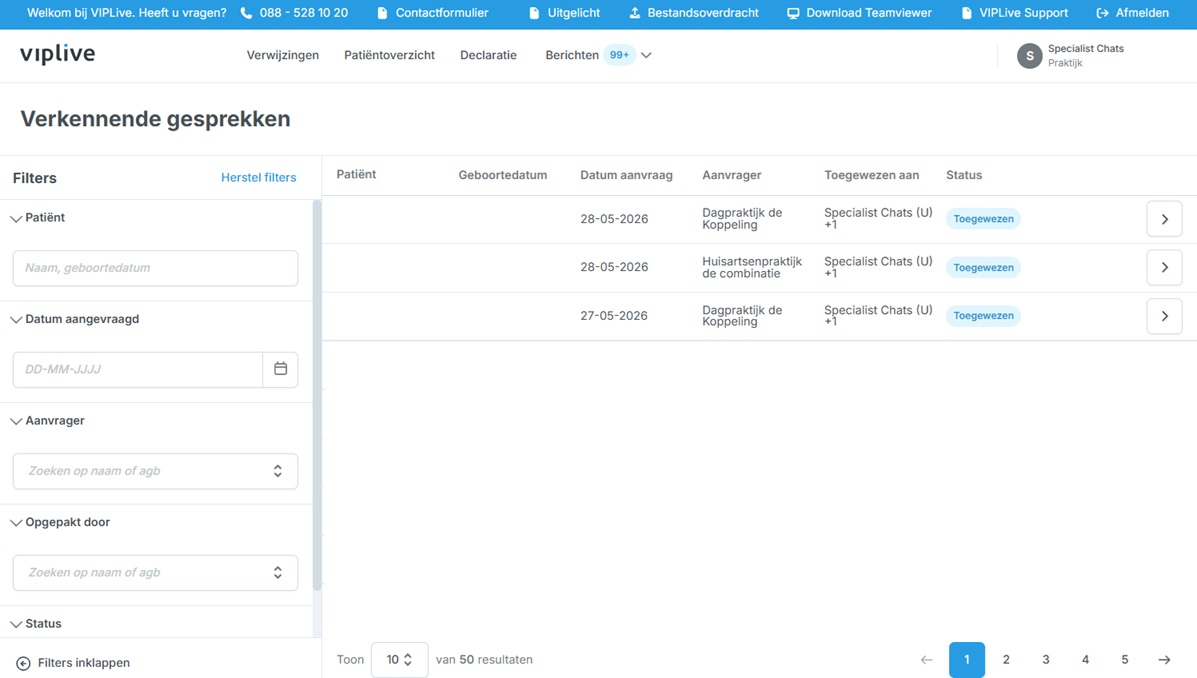Collapse the Status filter section
This screenshot has width=1197, height=678.
[16, 625]
